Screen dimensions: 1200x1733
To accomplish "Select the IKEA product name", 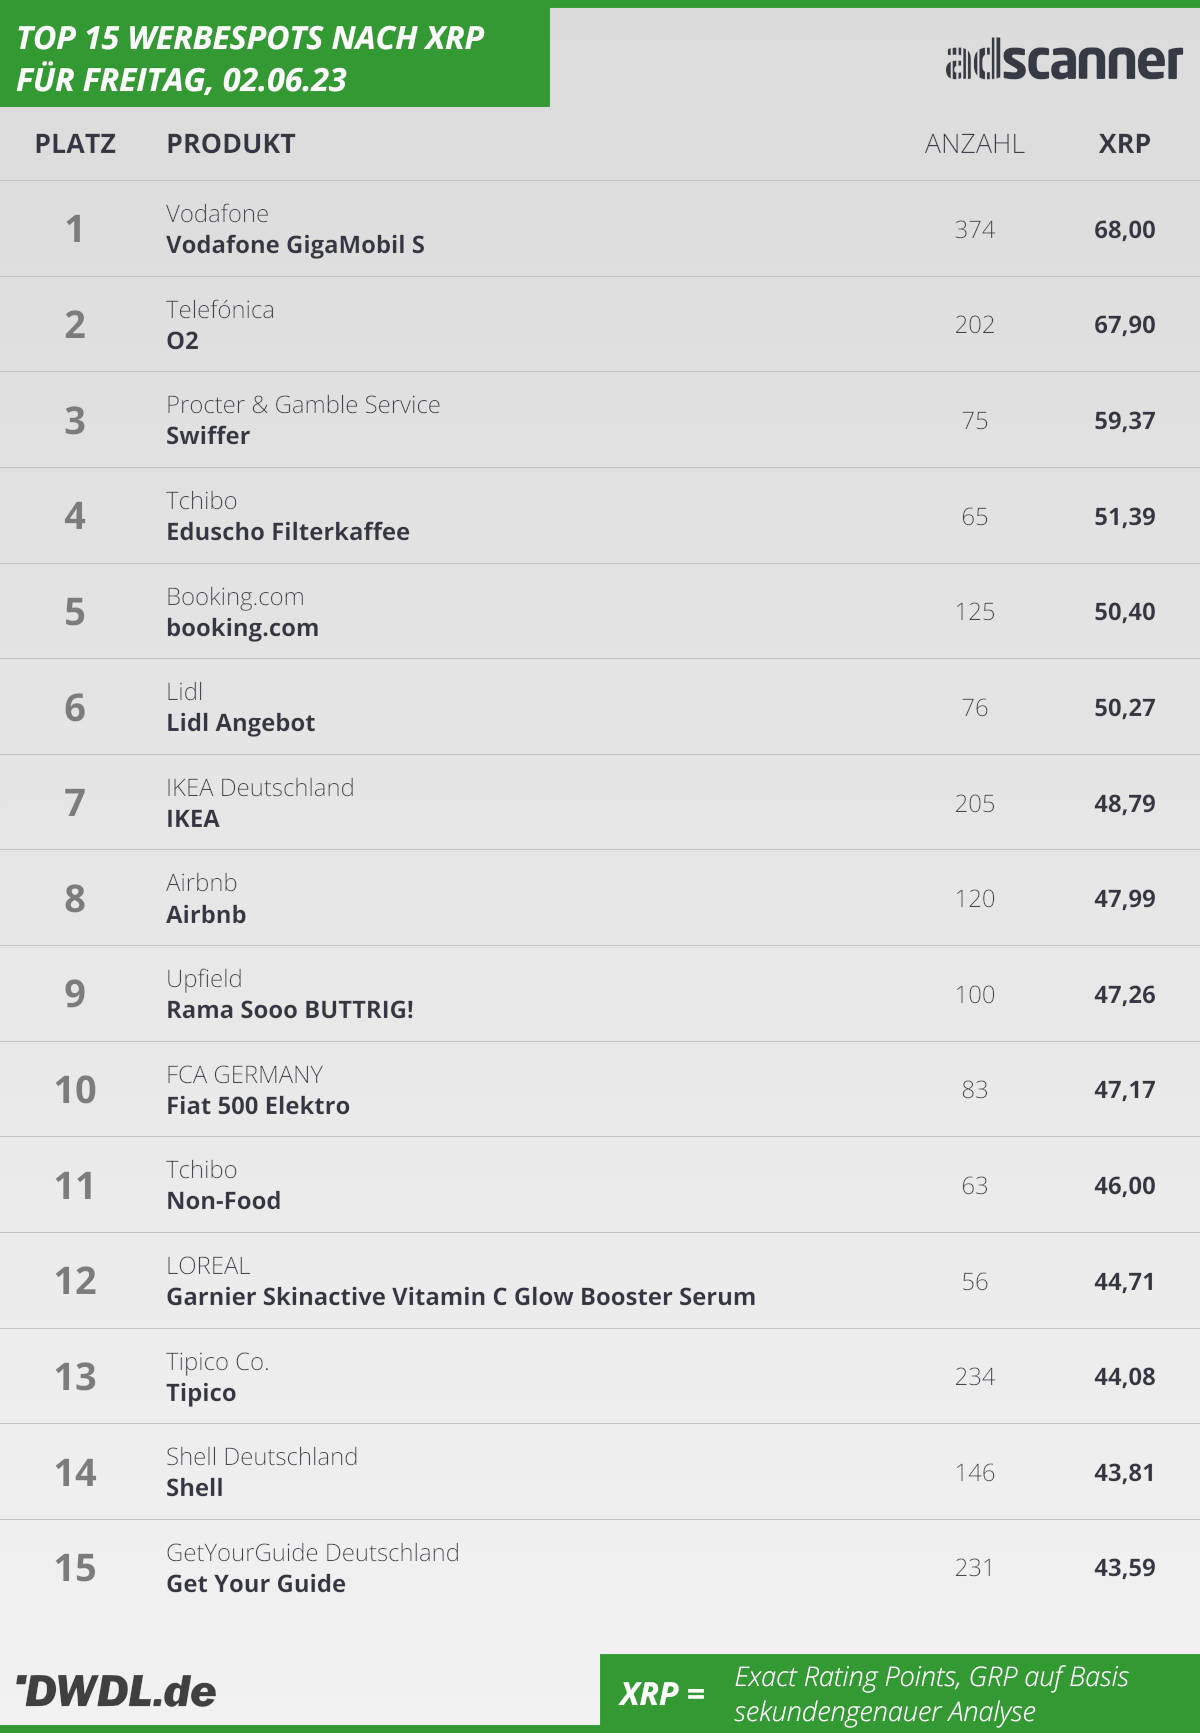I will pos(193,819).
